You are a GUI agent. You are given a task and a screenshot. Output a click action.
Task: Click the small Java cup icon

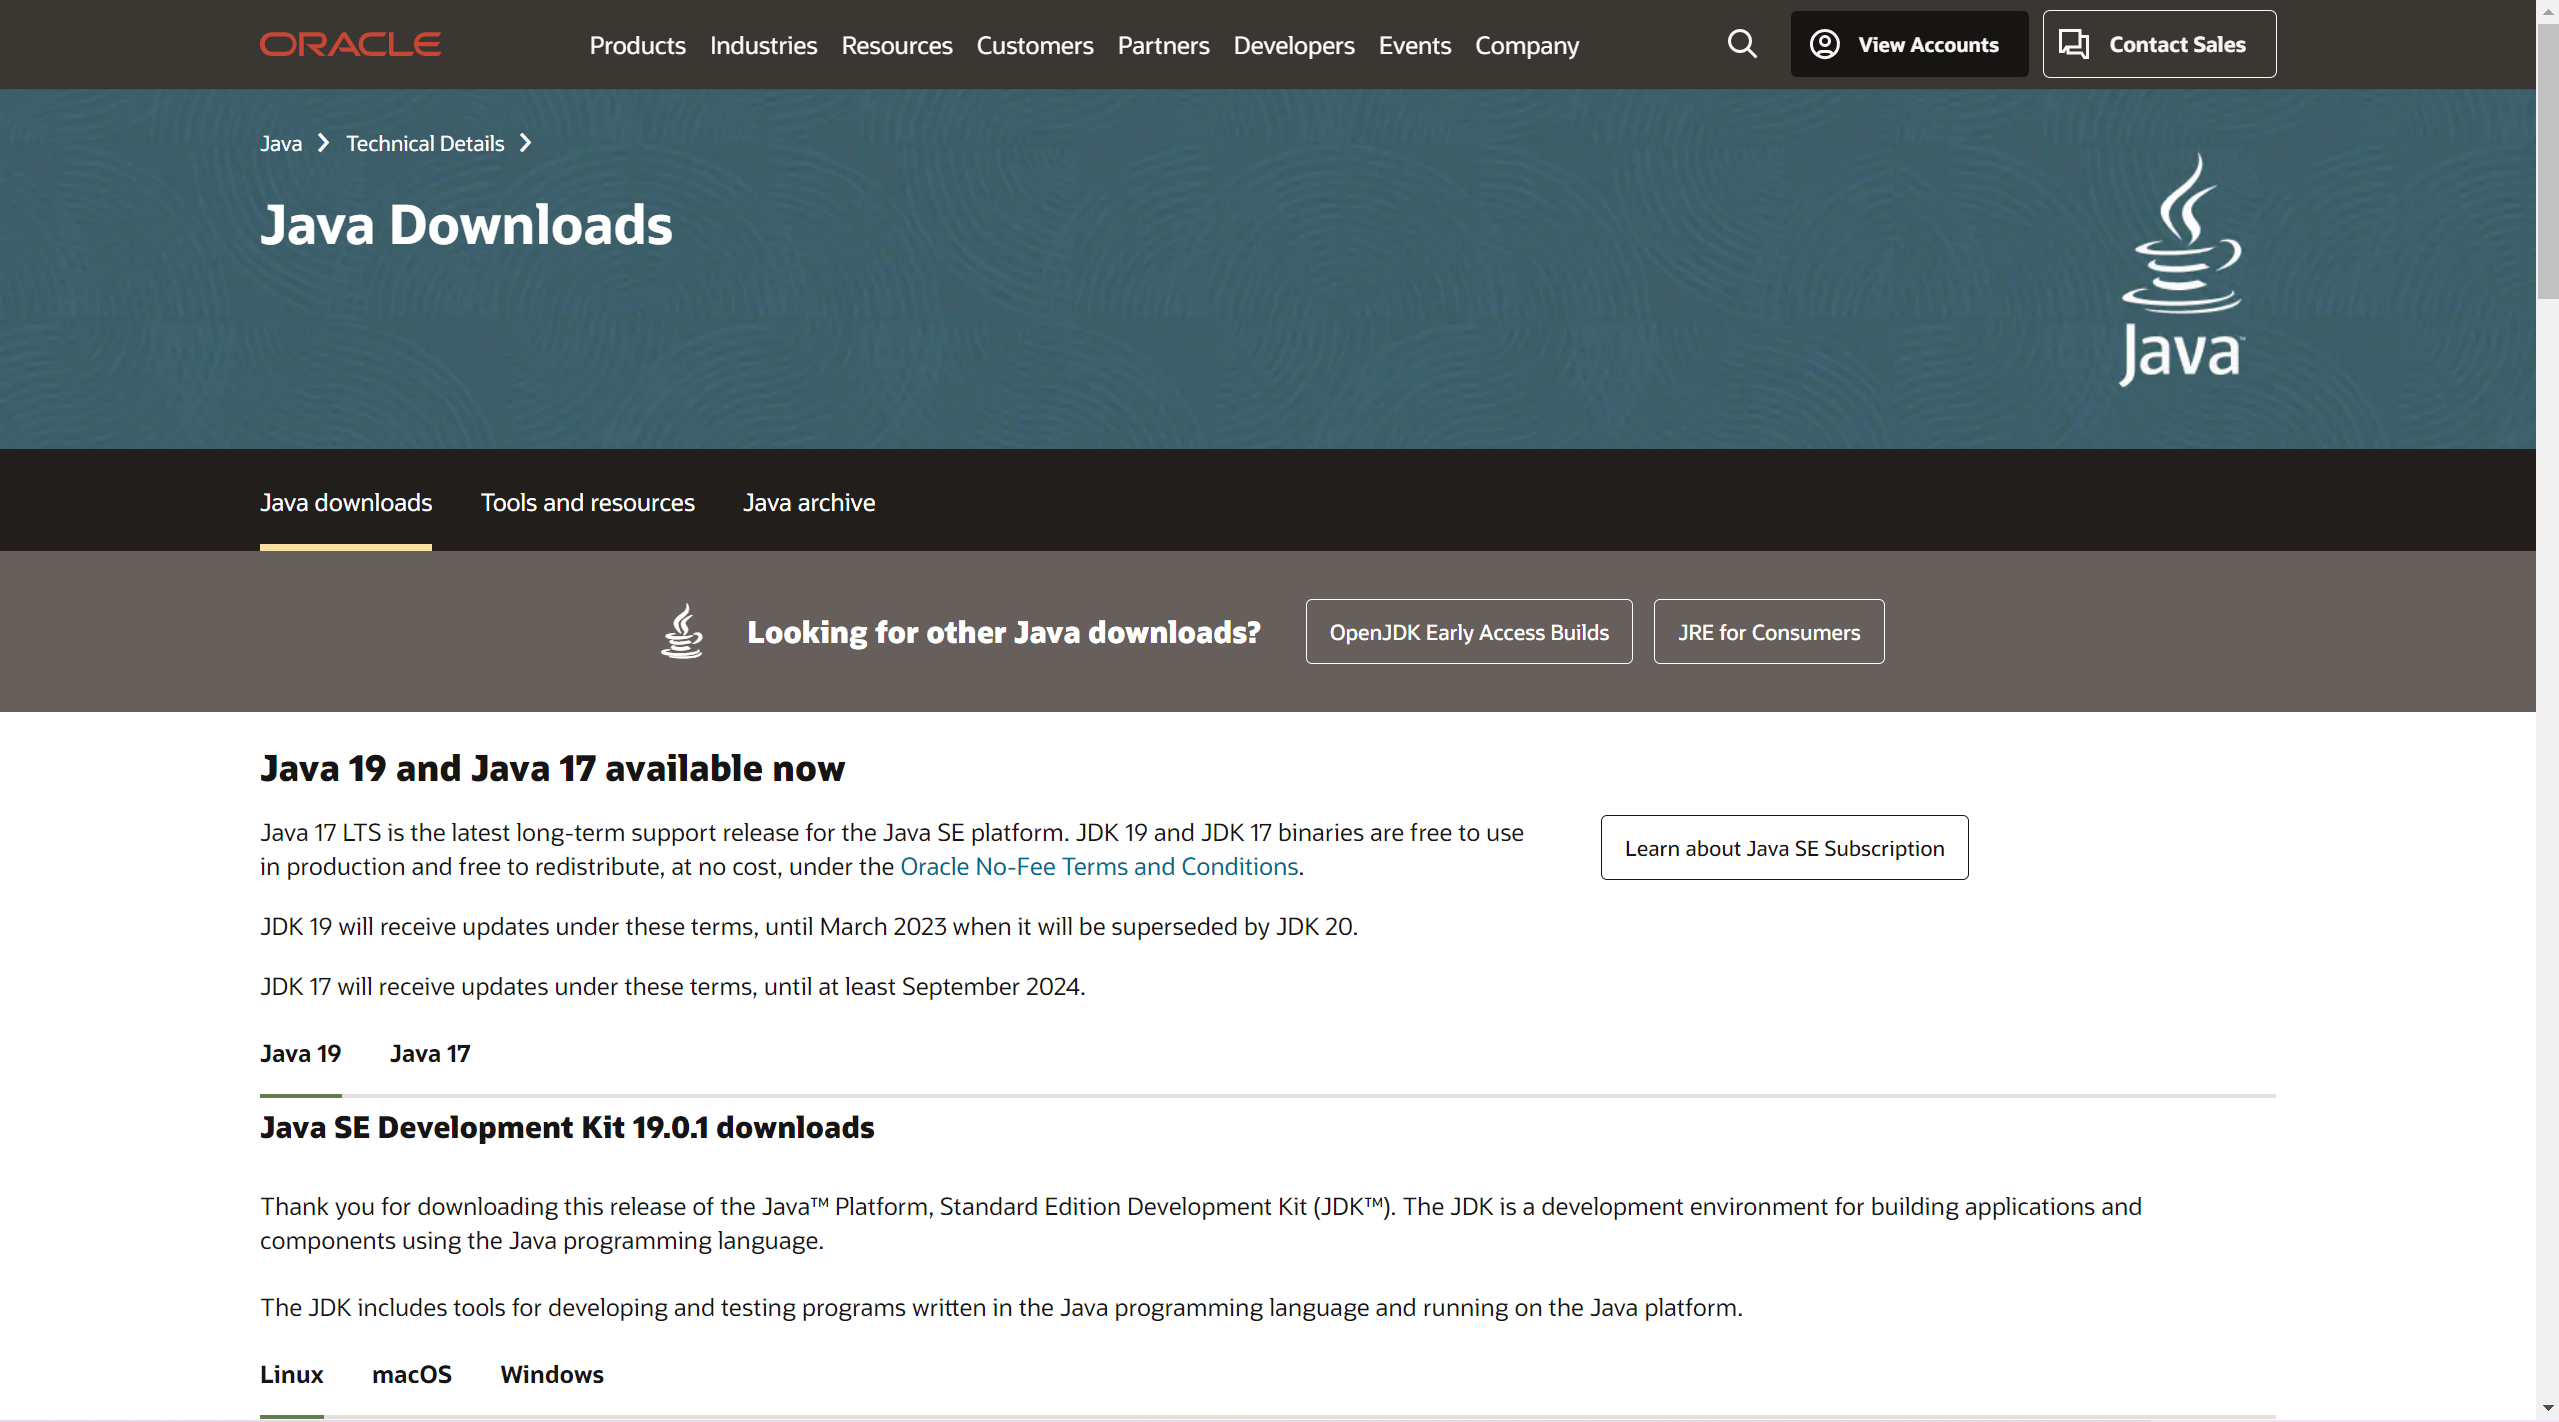(x=682, y=631)
